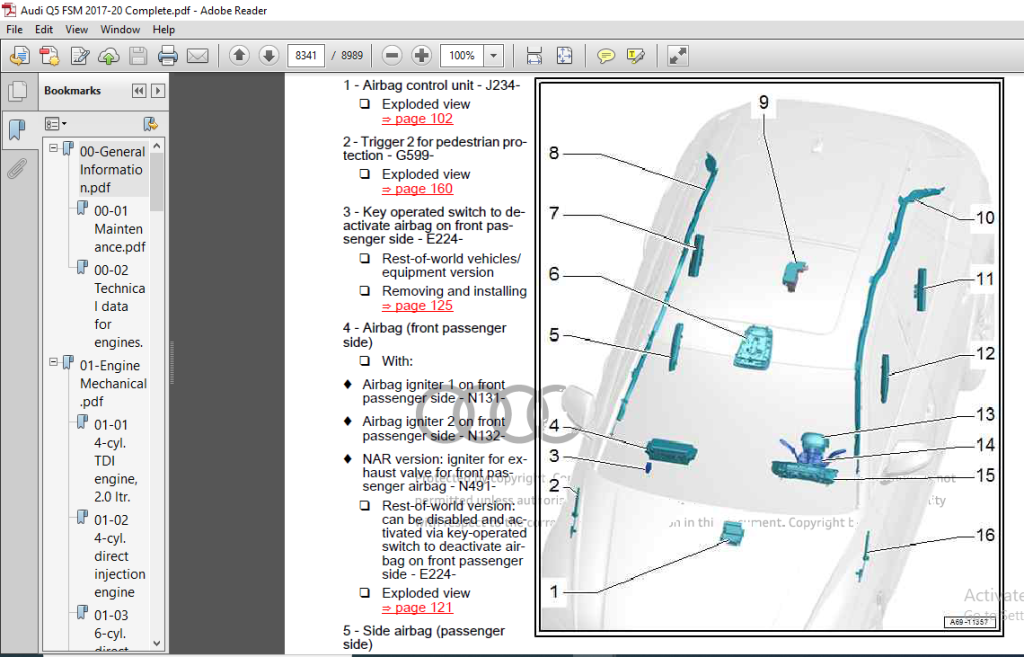Click the bookmarks scrollbar up arrow
Image resolution: width=1024 pixels, height=657 pixels.
pos(157,147)
